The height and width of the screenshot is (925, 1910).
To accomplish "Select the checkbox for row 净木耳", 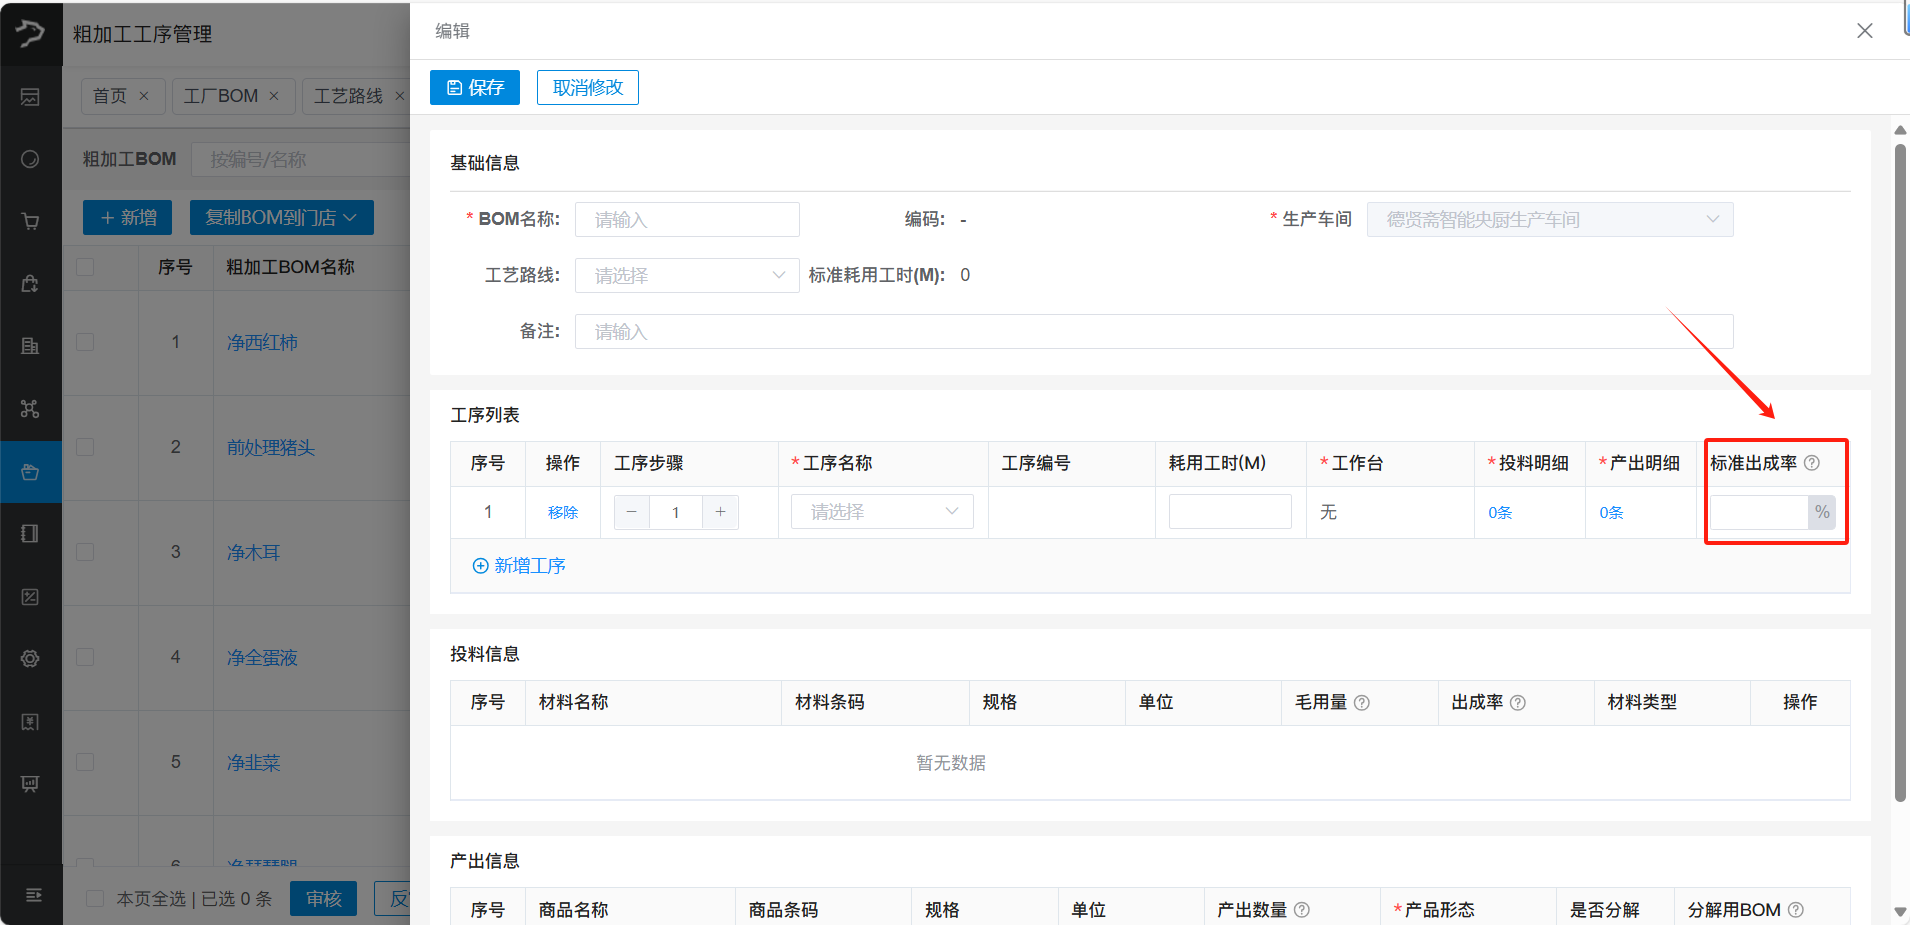I will click(x=85, y=552).
